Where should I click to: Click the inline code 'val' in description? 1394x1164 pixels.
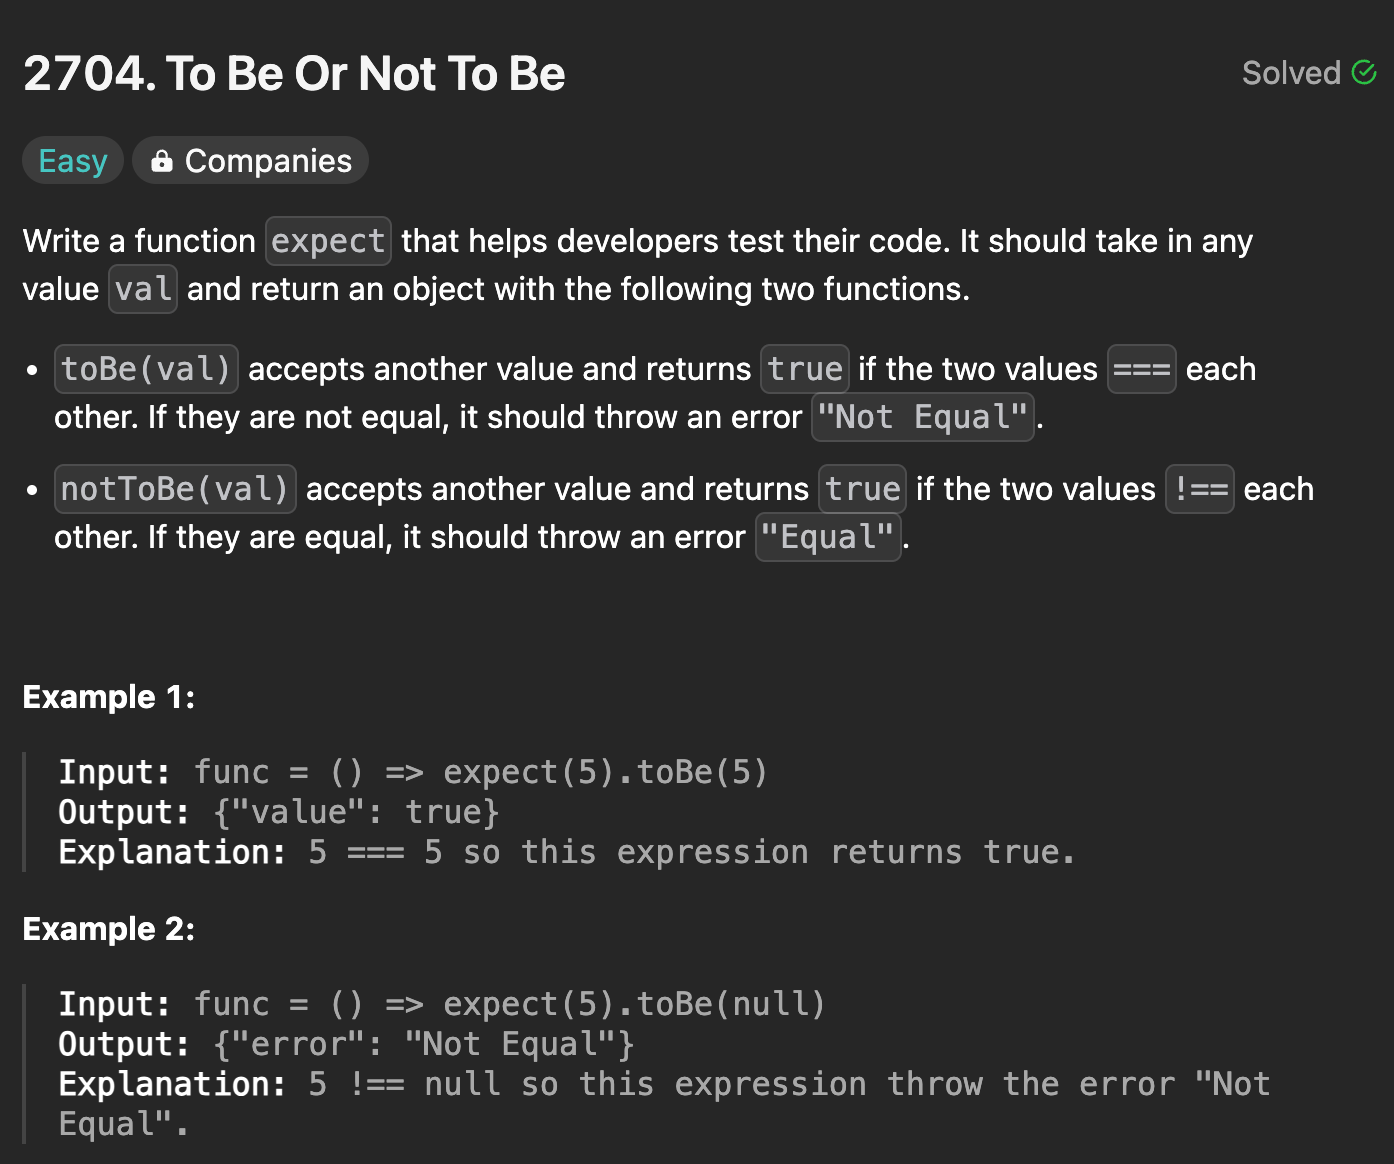tap(143, 289)
